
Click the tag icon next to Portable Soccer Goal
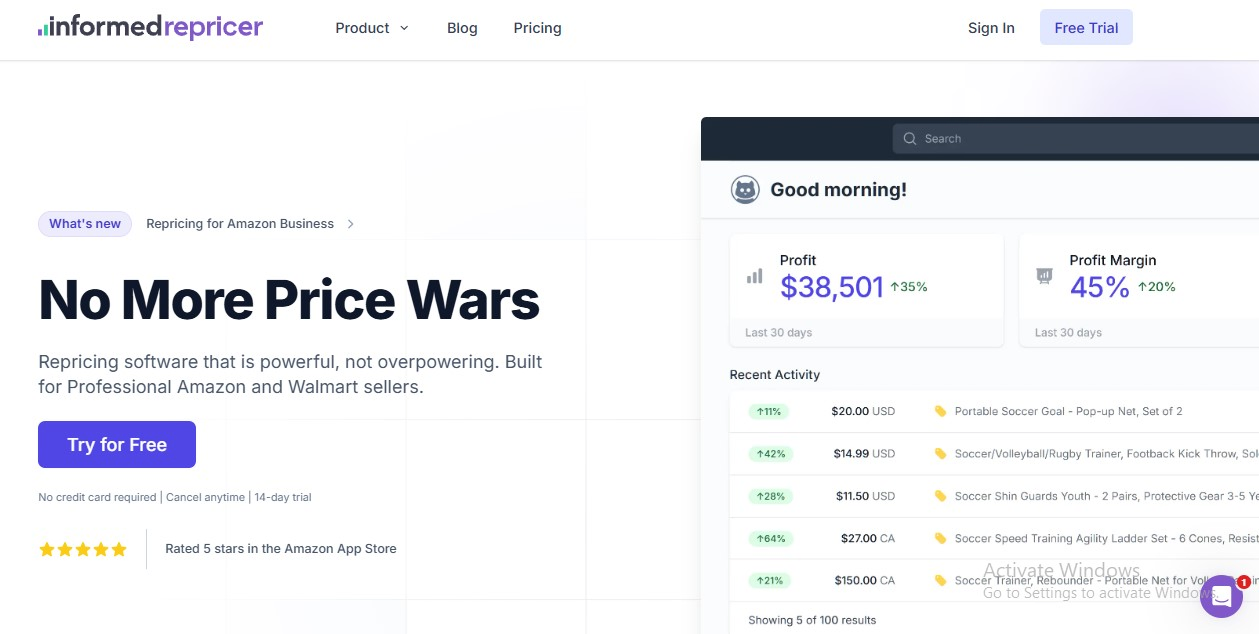tap(939, 411)
